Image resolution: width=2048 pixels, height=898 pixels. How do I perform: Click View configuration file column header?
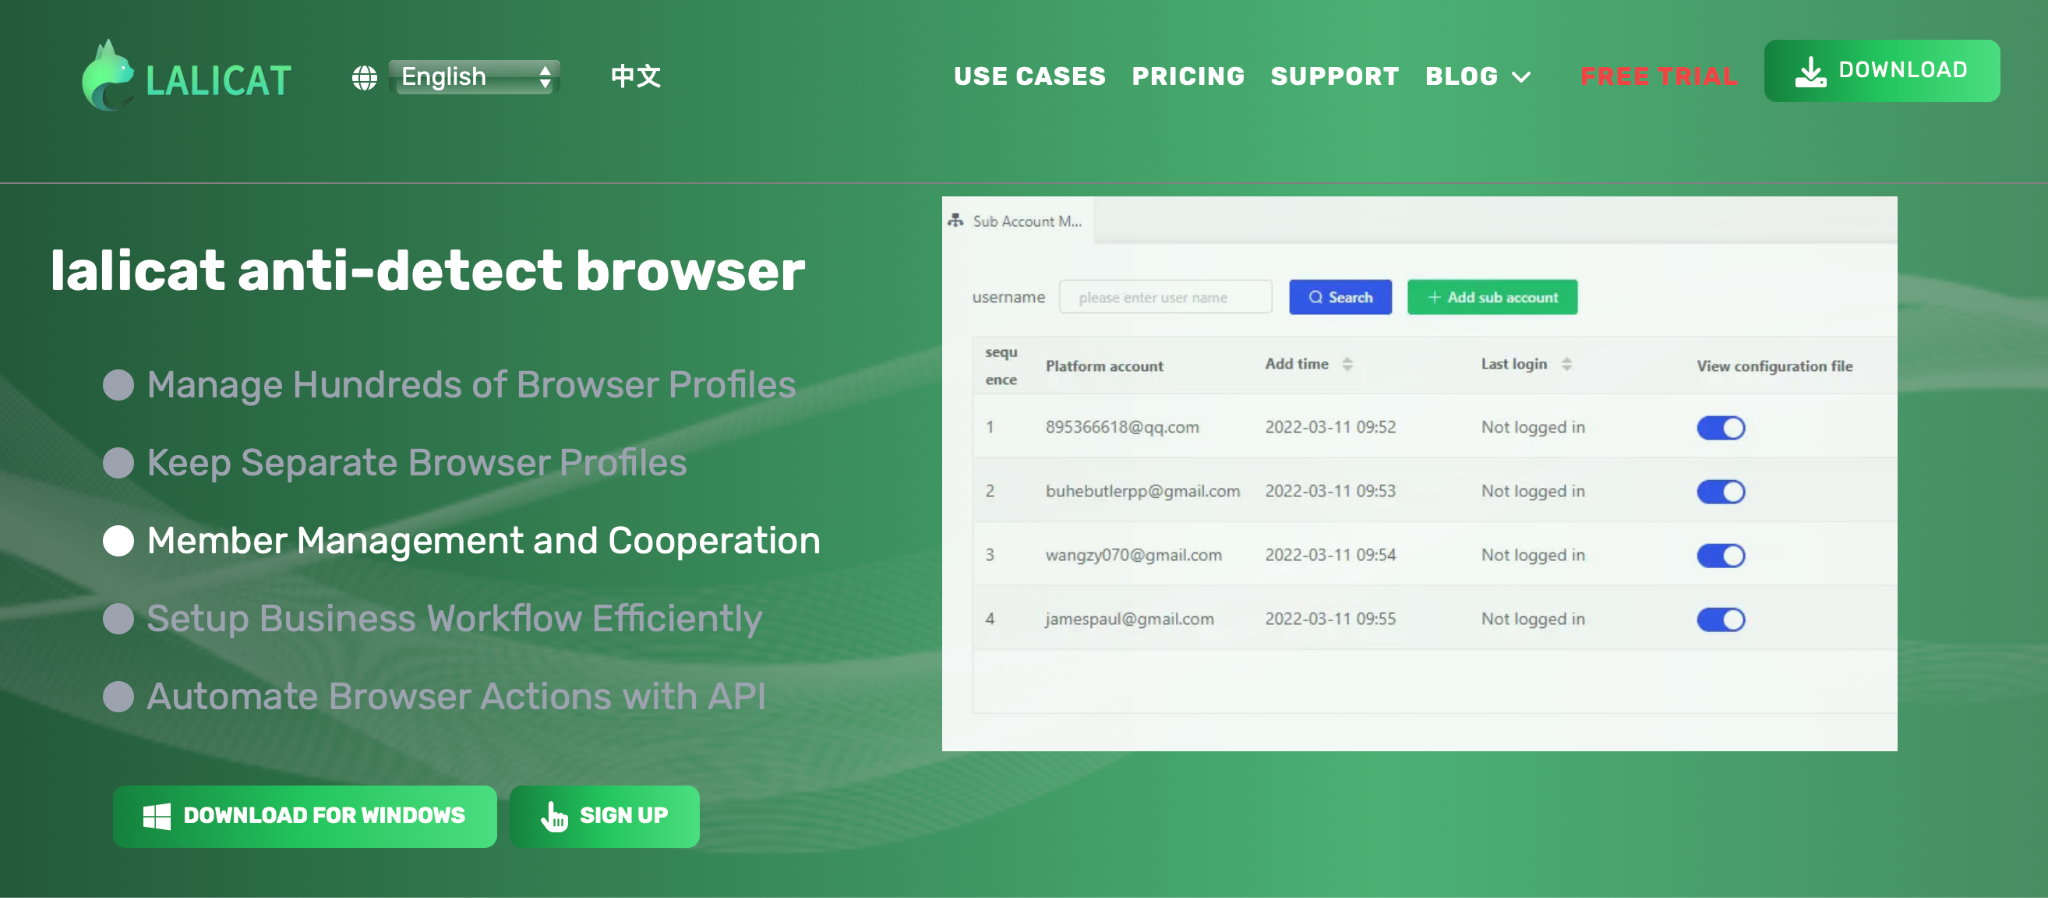point(1774,366)
